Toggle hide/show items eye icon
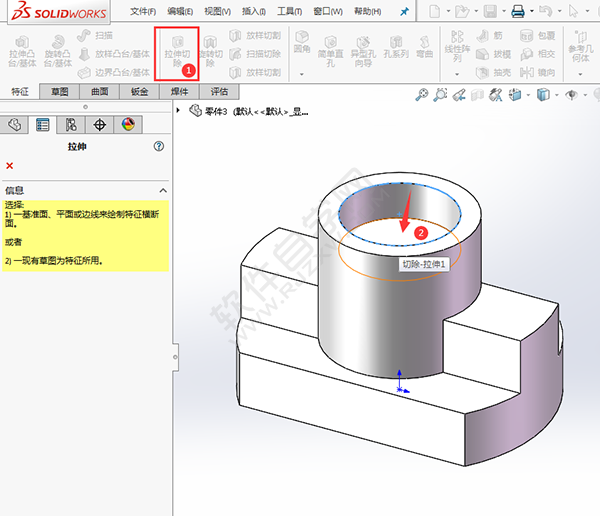This screenshot has height=516, width=600. [x=571, y=95]
